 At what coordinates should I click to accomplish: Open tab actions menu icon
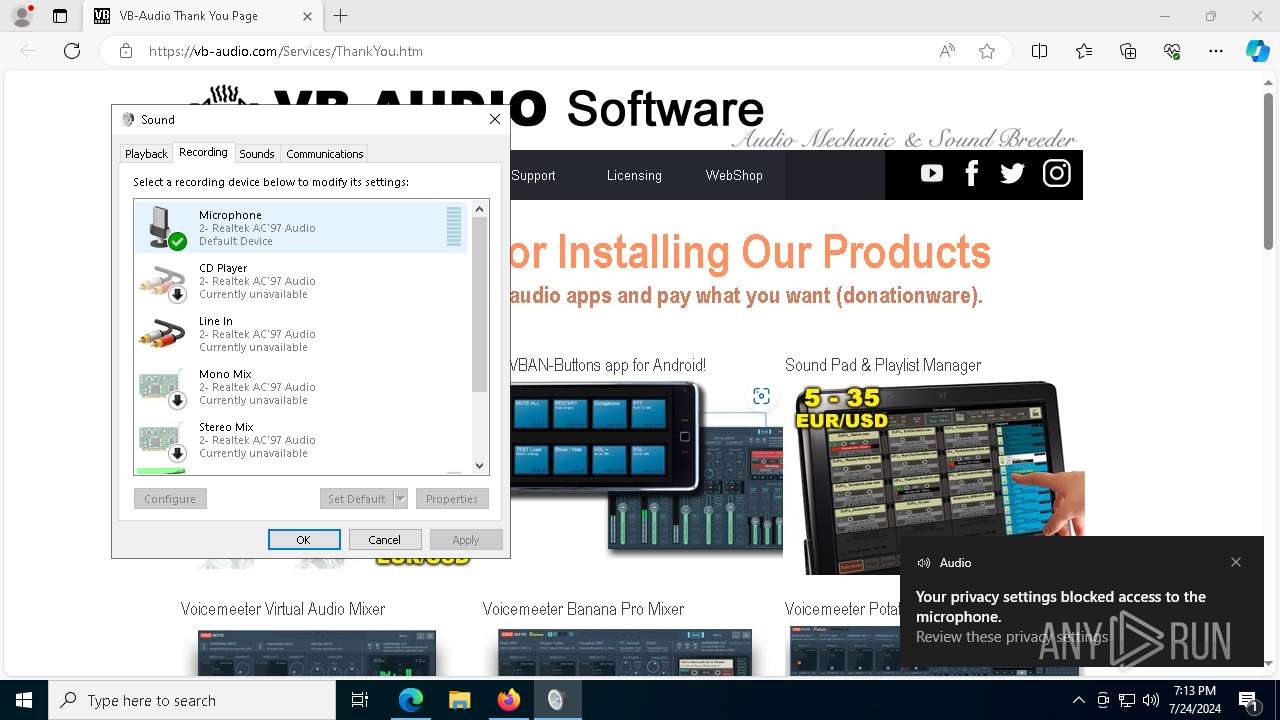click(60, 16)
